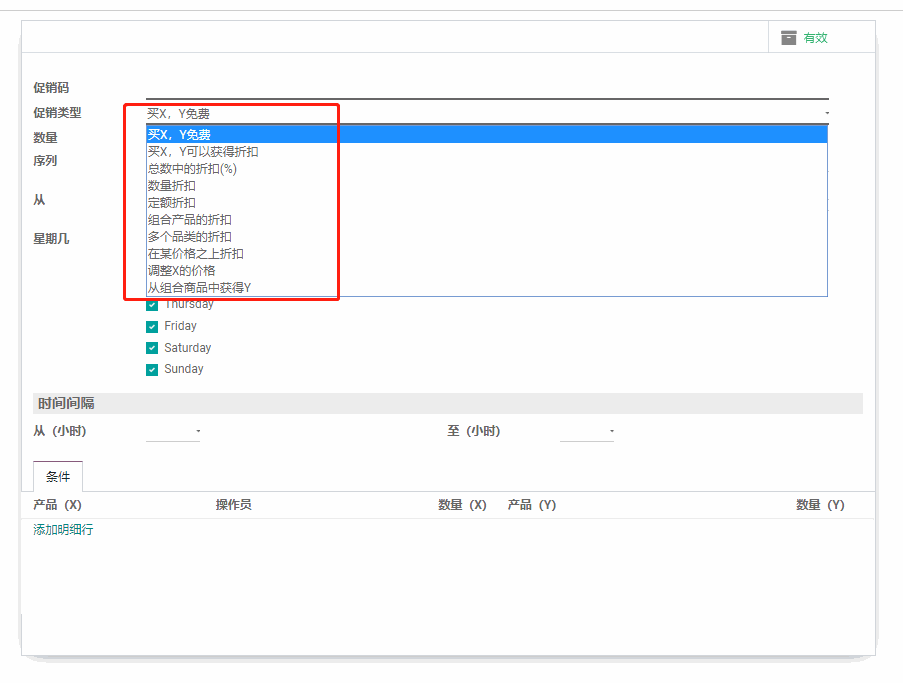Open the 至（小时） time dropdown
903x683 pixels.
coord(587,431)
